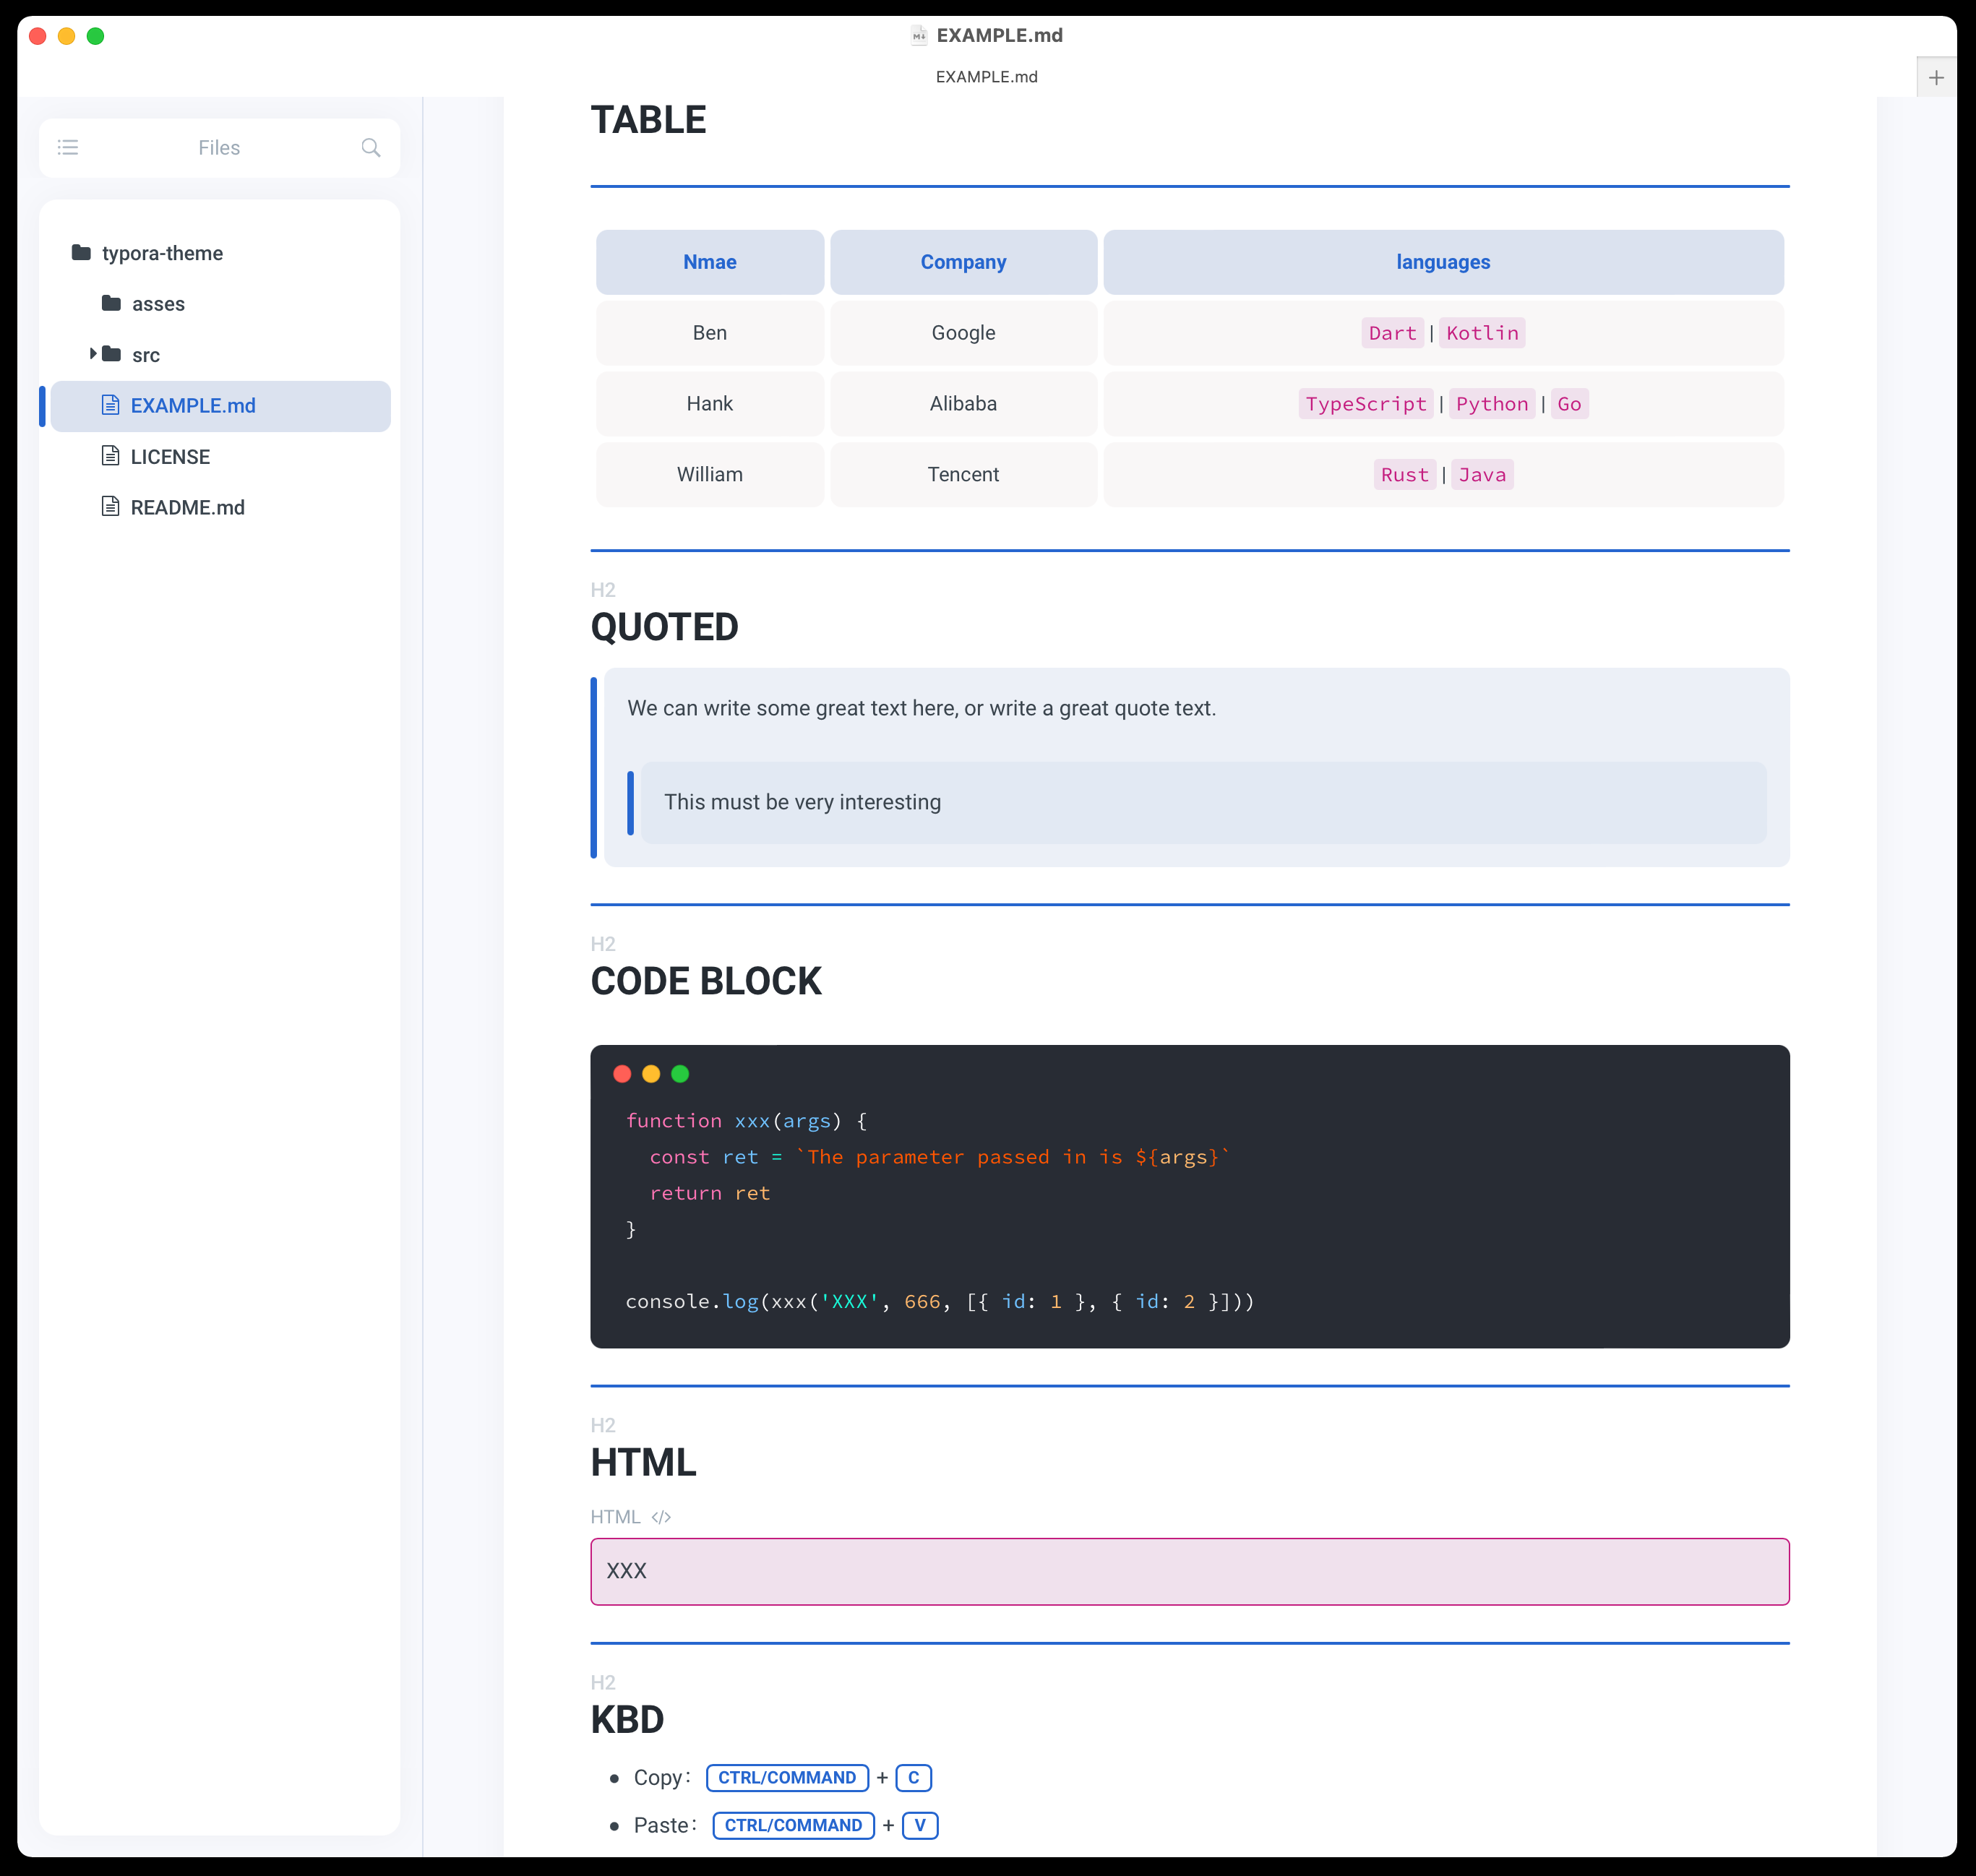Select EXAMPLE.md in the file tree
This screenshot has height=1876, width=1976.
tap(193, 406)
